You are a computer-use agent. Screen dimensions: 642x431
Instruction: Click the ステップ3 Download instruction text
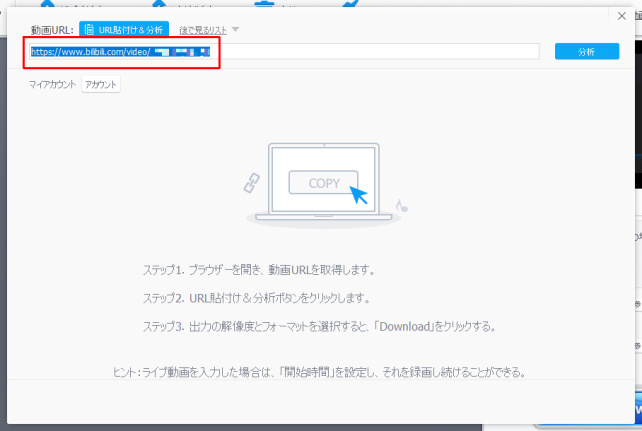[319, 326]
